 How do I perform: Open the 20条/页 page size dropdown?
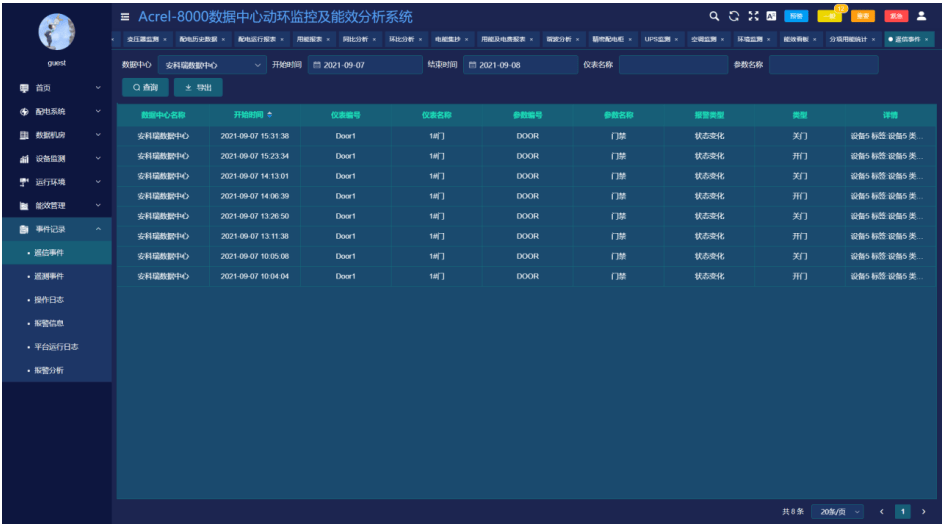coord(837,512)
